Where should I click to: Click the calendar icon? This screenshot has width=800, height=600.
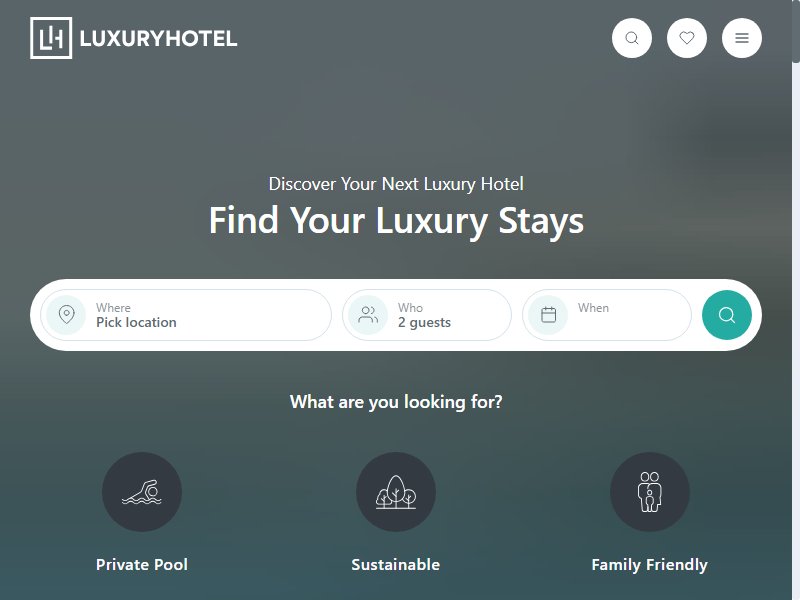(x=548, y=315)
